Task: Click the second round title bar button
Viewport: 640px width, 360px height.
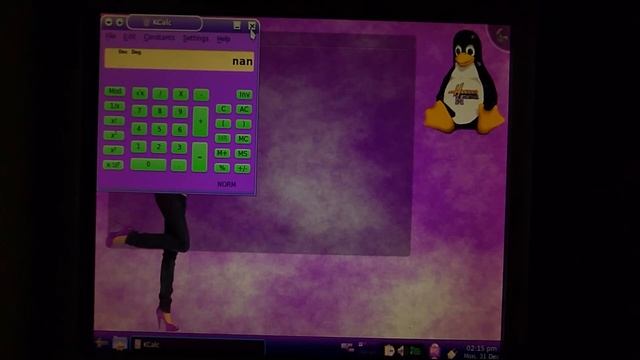Action: [120, 22]
